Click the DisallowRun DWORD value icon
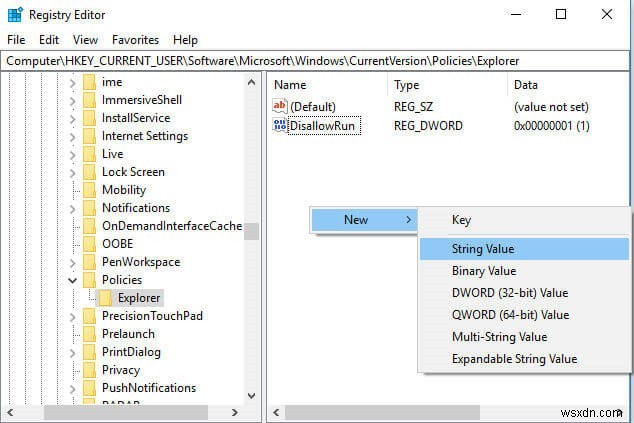This screenshot has width=634, height=423. (x=280, y=125)
